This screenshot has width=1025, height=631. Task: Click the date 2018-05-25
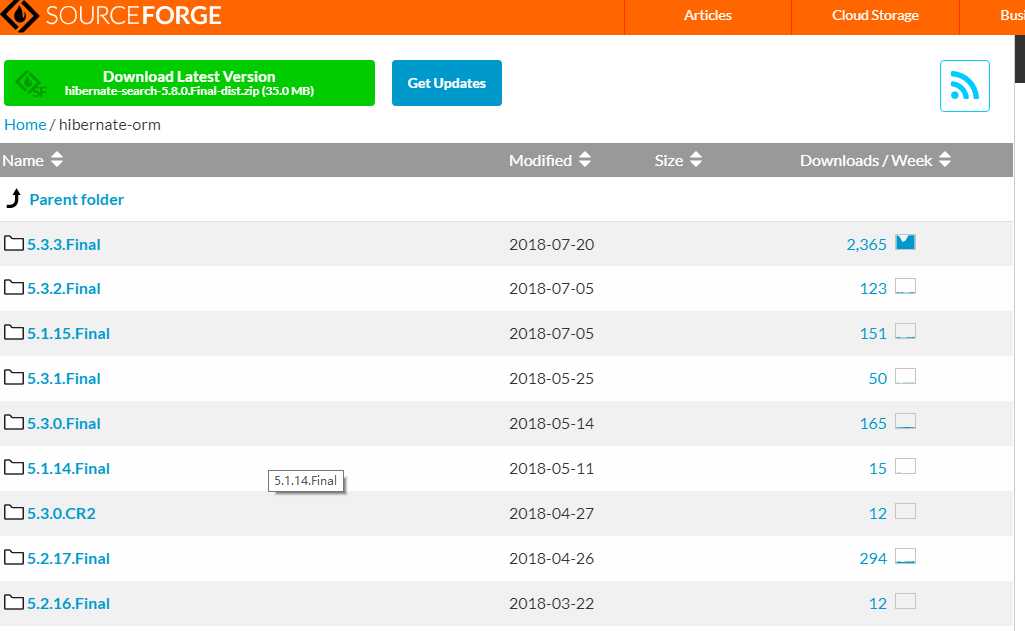[552, 379]
